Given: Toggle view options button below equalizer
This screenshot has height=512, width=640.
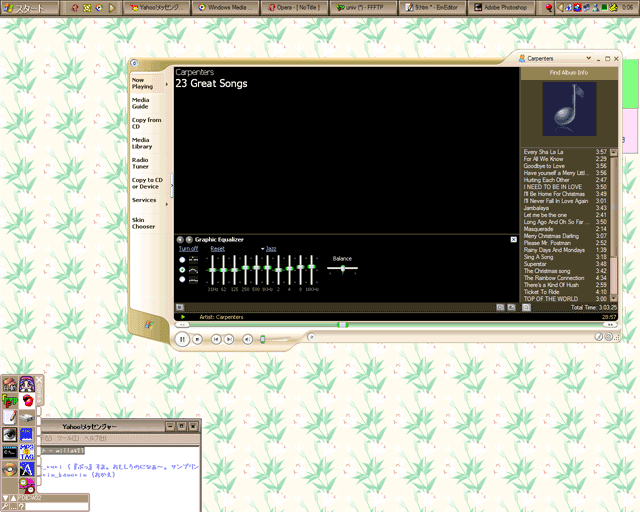Looking at the screenshot, I should [180, 307].
